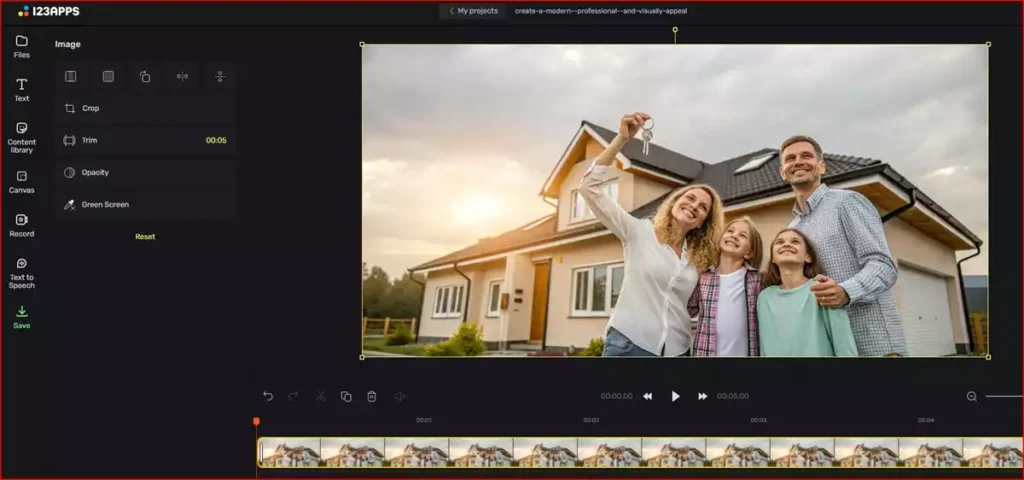This screenshot has height=480, width=1024.
Task: Play the video preview
Action: pos(675,396)
